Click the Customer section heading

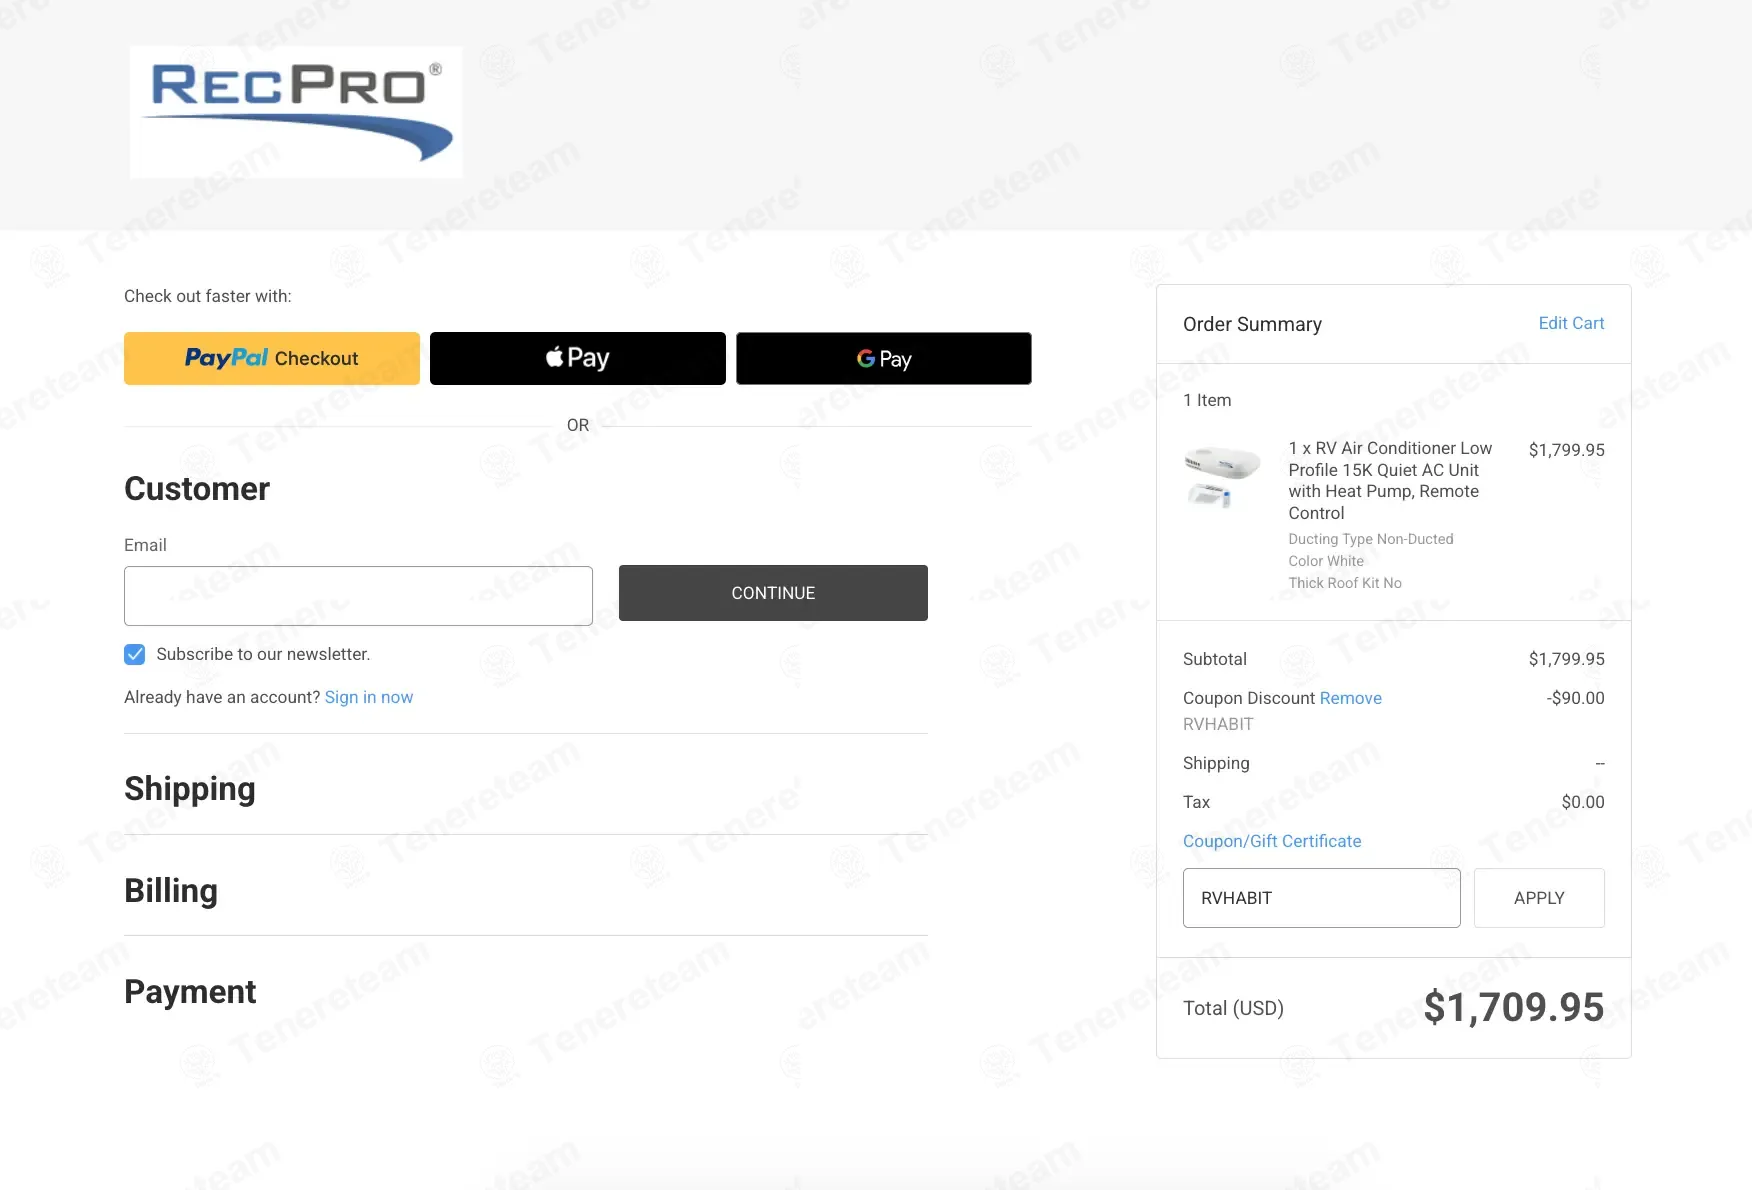click(197, 489)
